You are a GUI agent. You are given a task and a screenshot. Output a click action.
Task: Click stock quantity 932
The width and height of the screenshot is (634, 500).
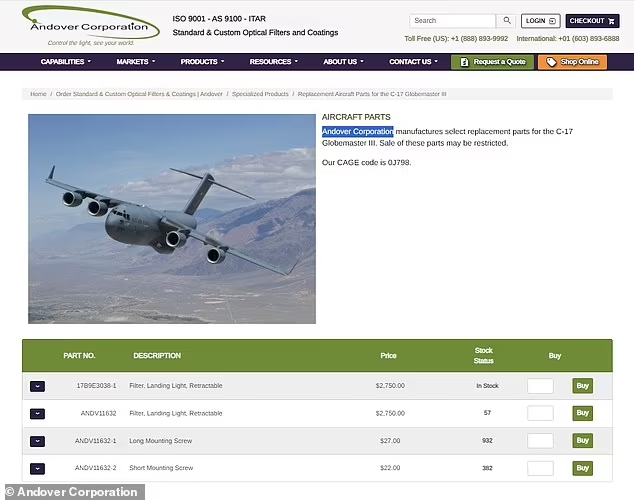[x=487, y=441]
